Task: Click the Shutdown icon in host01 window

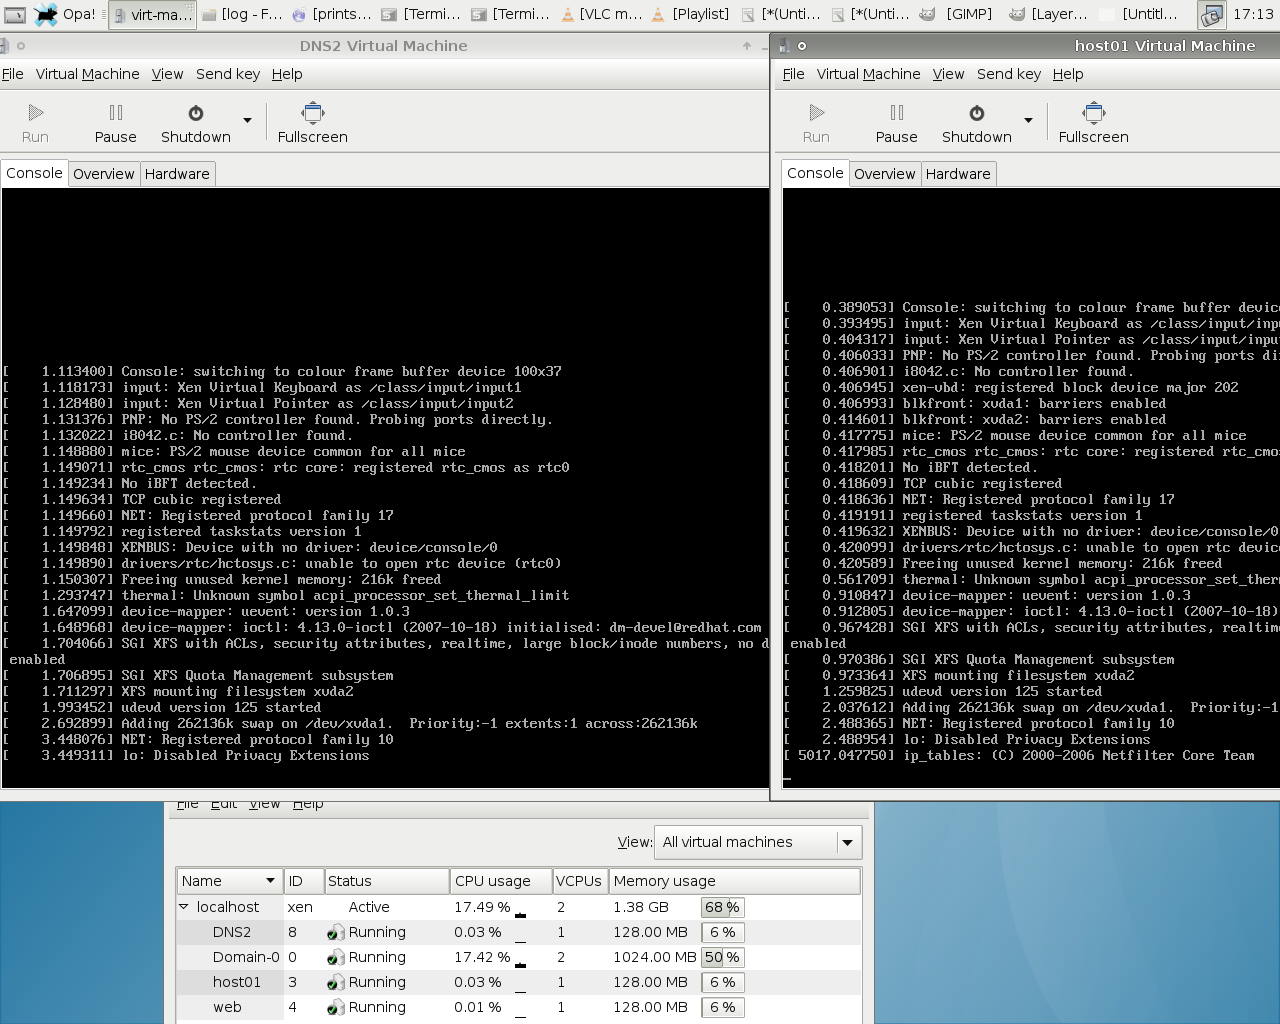Action: [977, 113]
